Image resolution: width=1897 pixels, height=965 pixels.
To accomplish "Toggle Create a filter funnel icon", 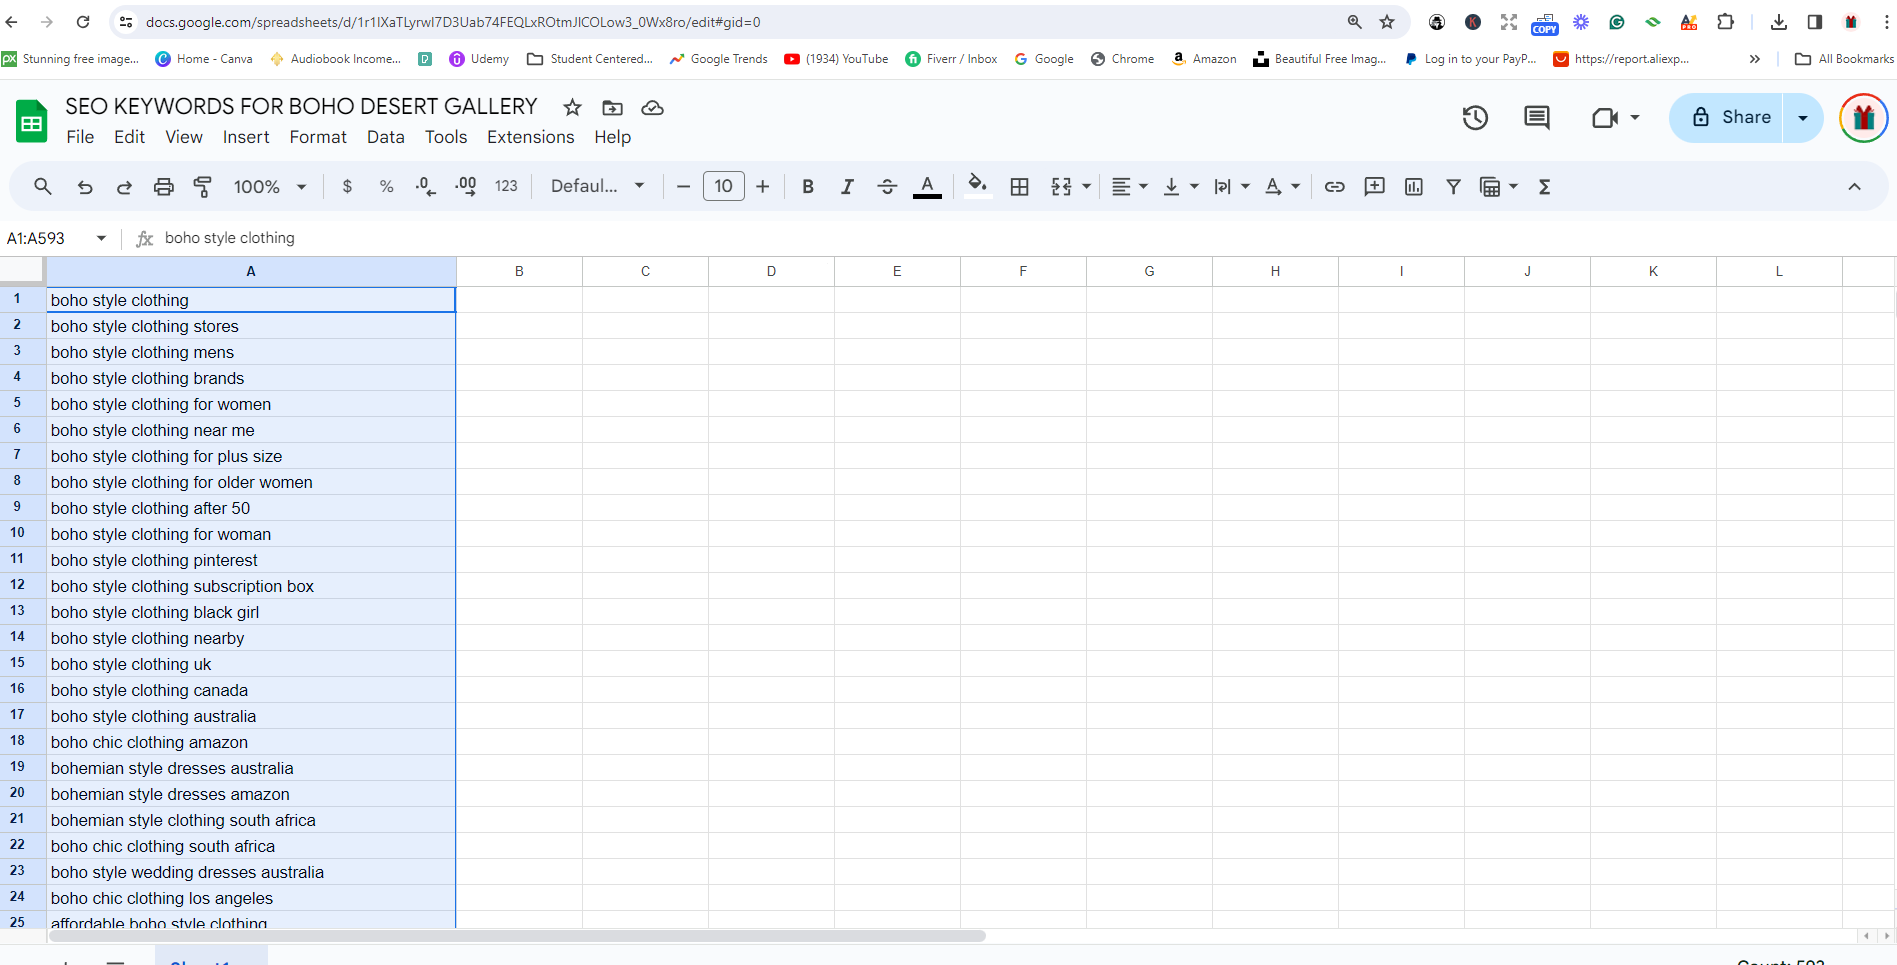I will 1453,186.
